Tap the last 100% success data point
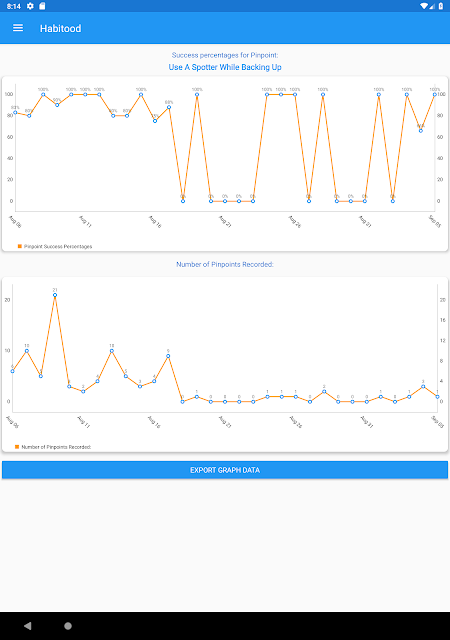This screenshot has height=640, width=450. coord(434,94)
